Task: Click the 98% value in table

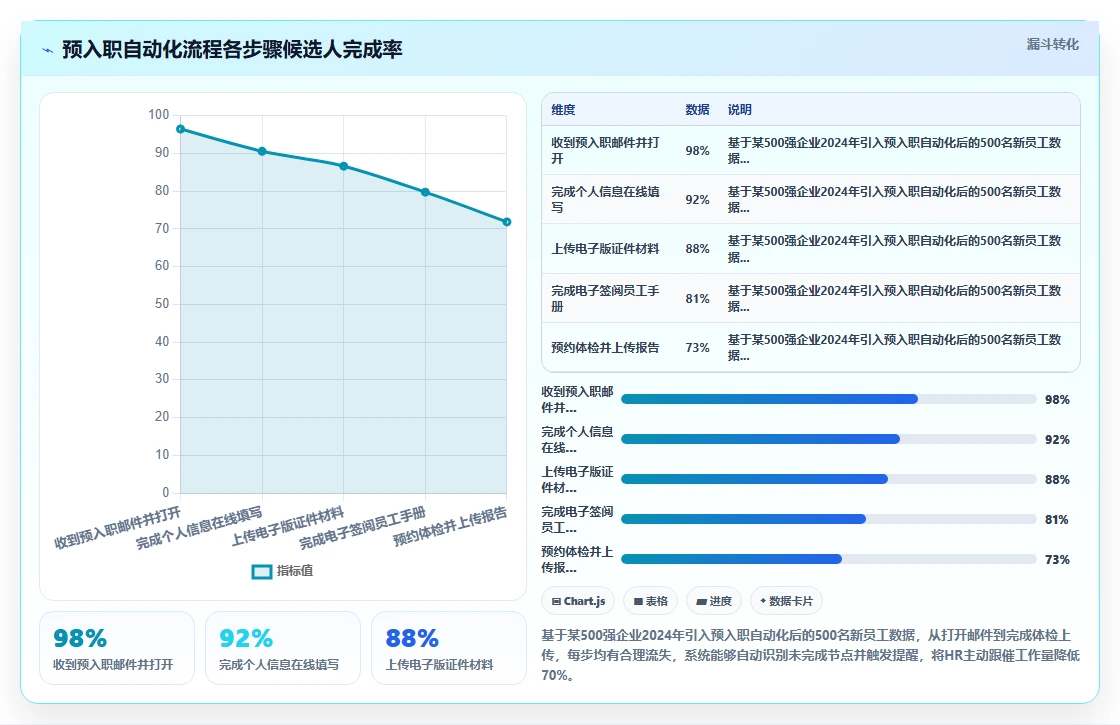Action: [697, 151]
